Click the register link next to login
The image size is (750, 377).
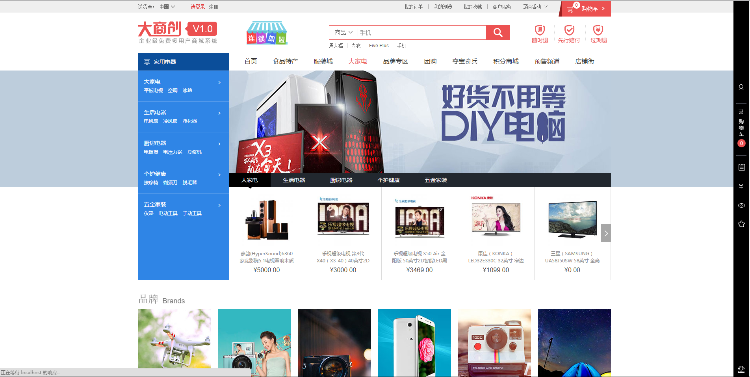tap(214, 7)
